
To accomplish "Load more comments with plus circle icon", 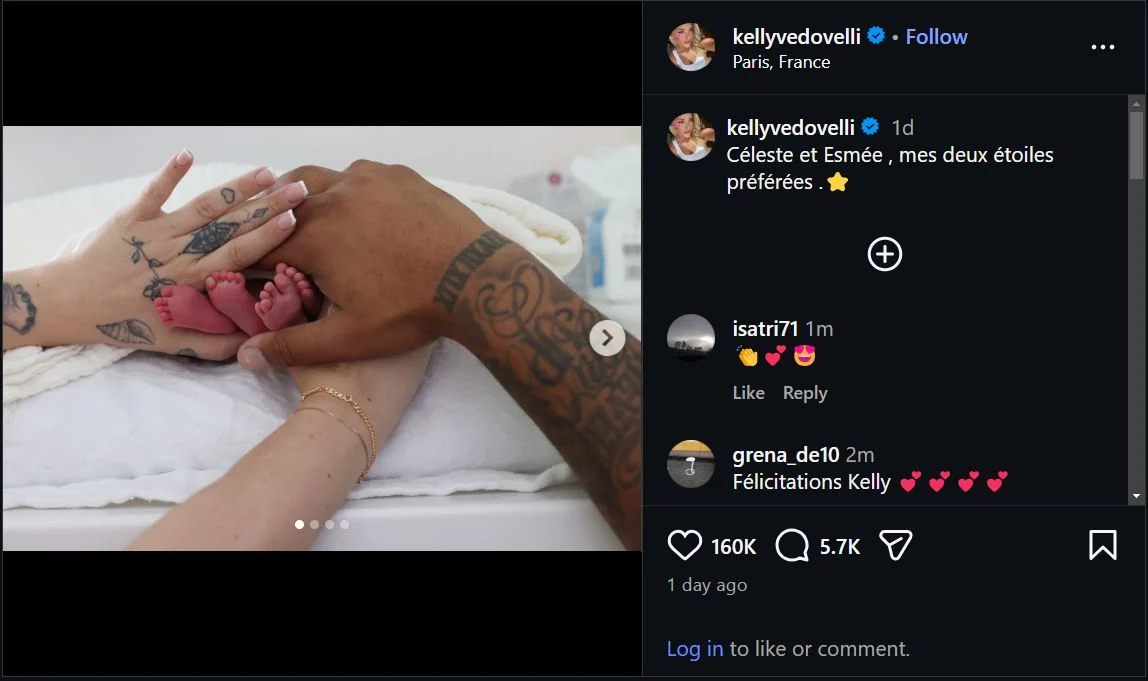I will (884, 254).
